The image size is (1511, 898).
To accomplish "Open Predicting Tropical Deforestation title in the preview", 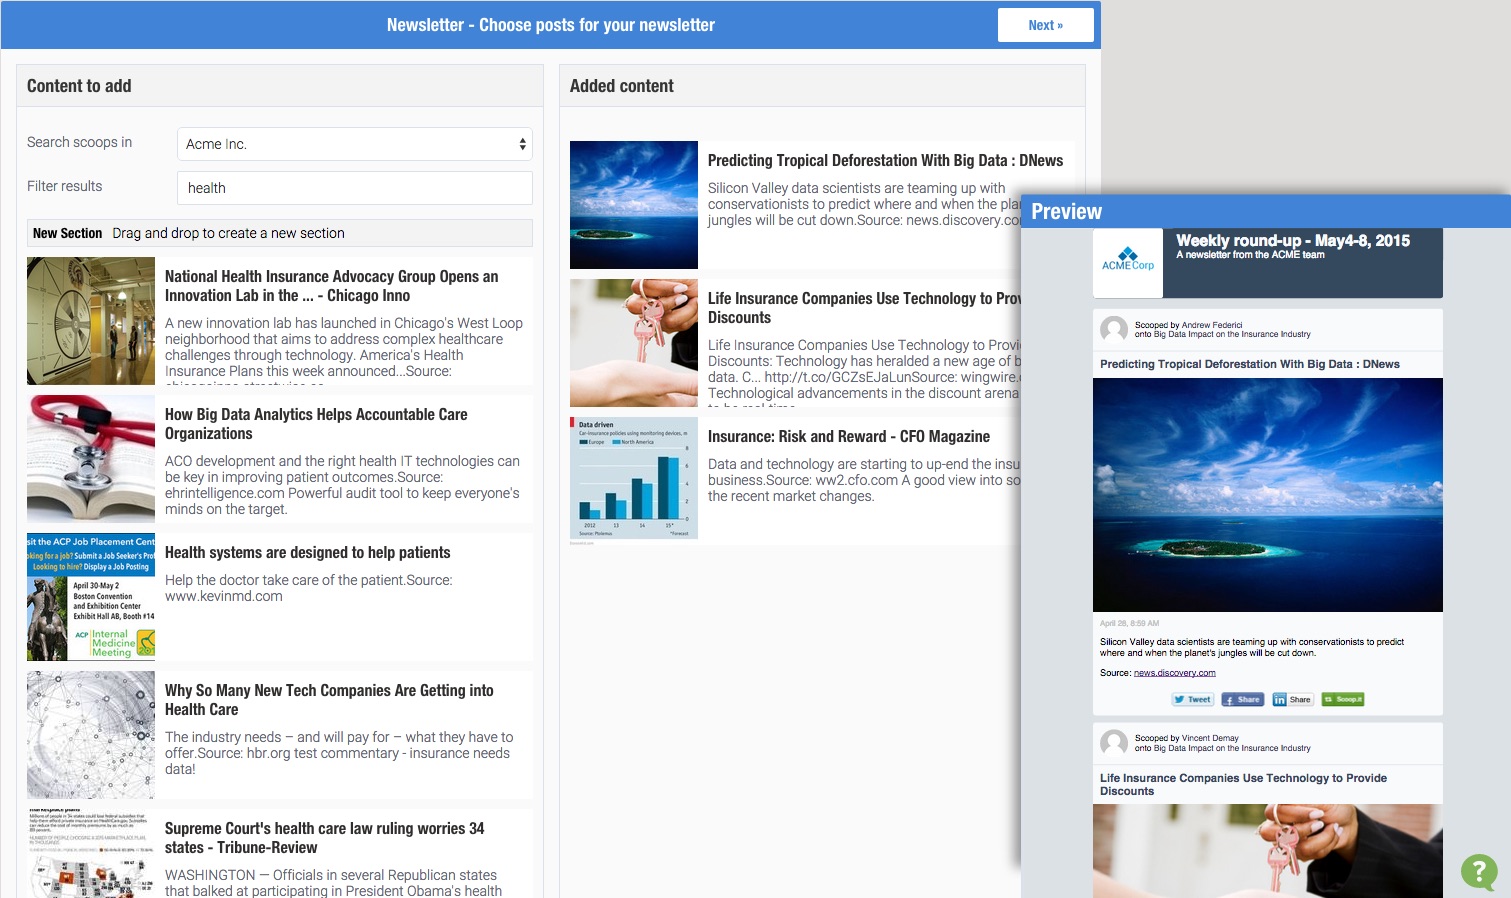I will coord(1250,364).
